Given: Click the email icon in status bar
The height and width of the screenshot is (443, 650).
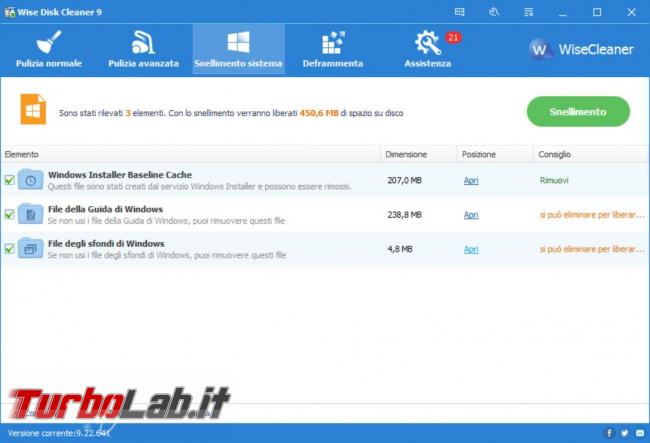Looking at the screenshot, I should (x=640, y=433).
